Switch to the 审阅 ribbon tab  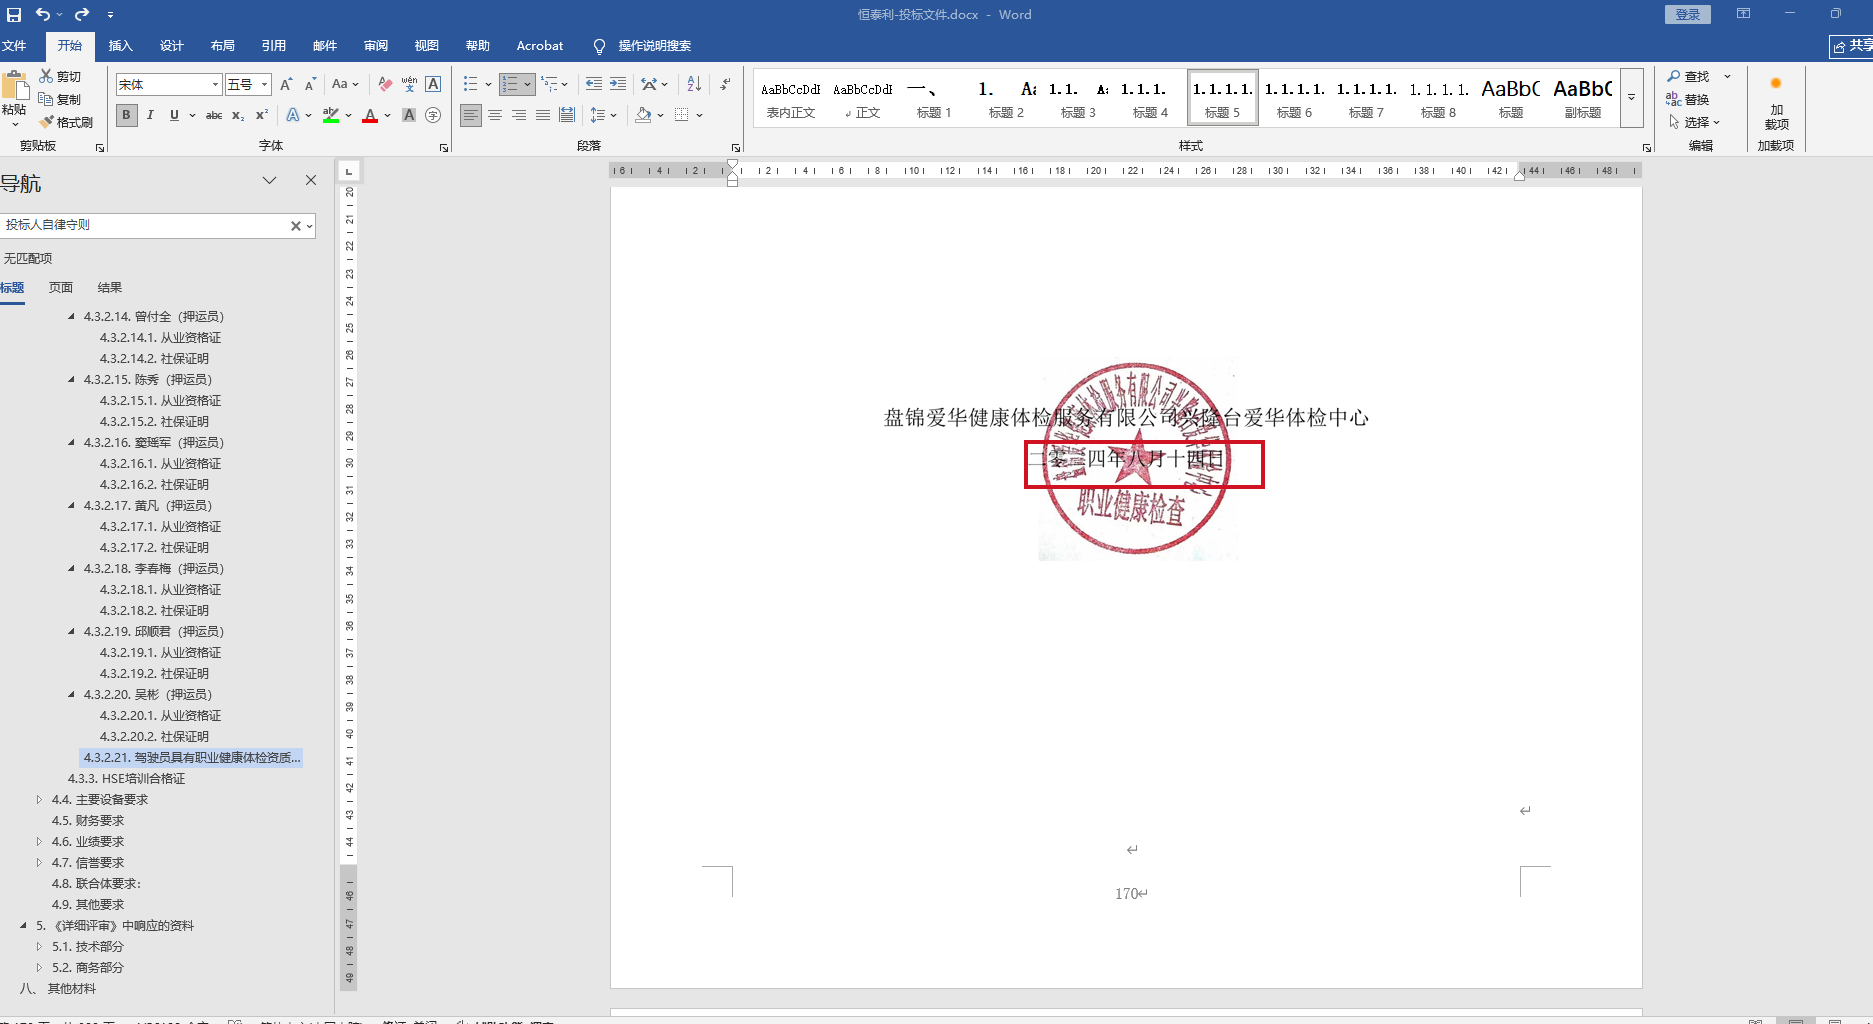pos(376,46)
